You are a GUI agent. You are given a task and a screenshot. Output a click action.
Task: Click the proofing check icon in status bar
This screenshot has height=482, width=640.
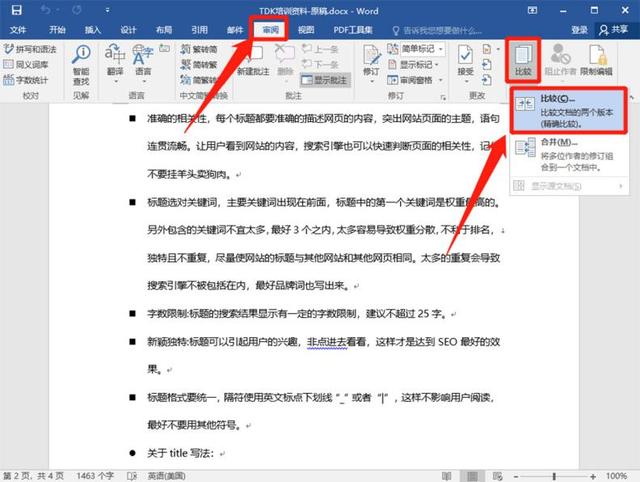[x=131, y=476]
